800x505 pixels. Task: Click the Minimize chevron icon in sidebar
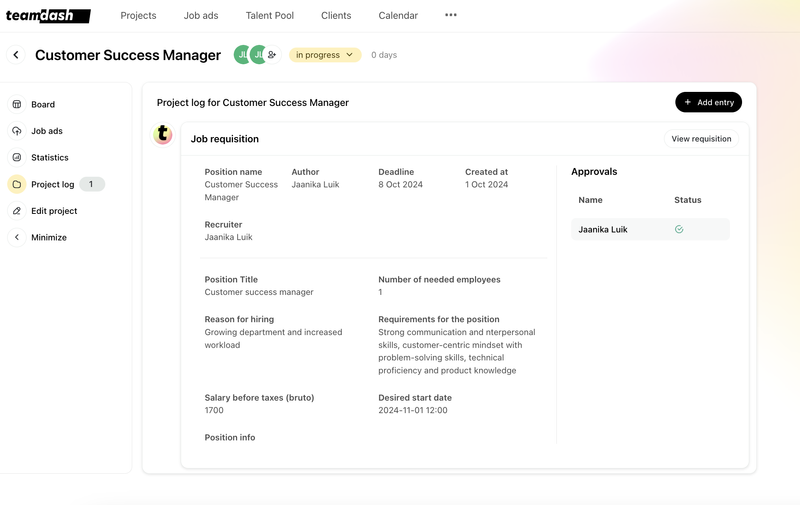pyautogui.click(x=17, y=237)
